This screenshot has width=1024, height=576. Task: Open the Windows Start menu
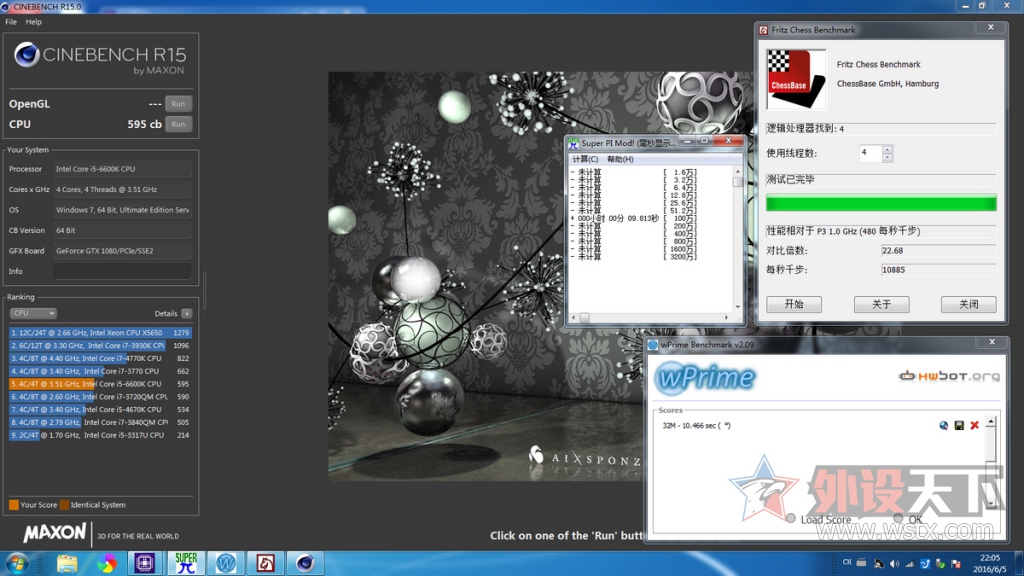click(16, 563)
